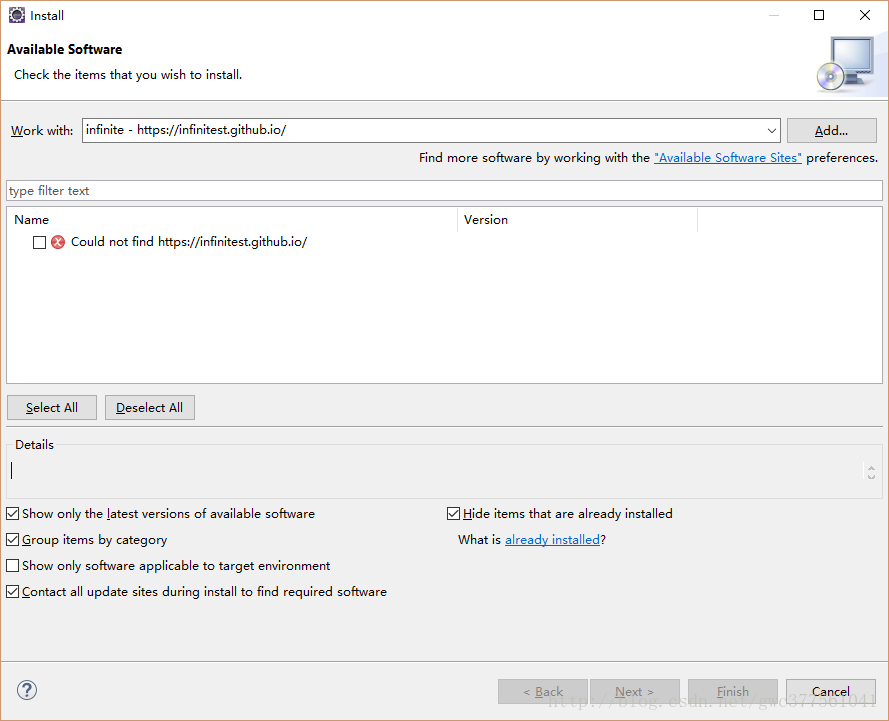
Task: Open the Available Software Sites link
Action: point(728,158)
